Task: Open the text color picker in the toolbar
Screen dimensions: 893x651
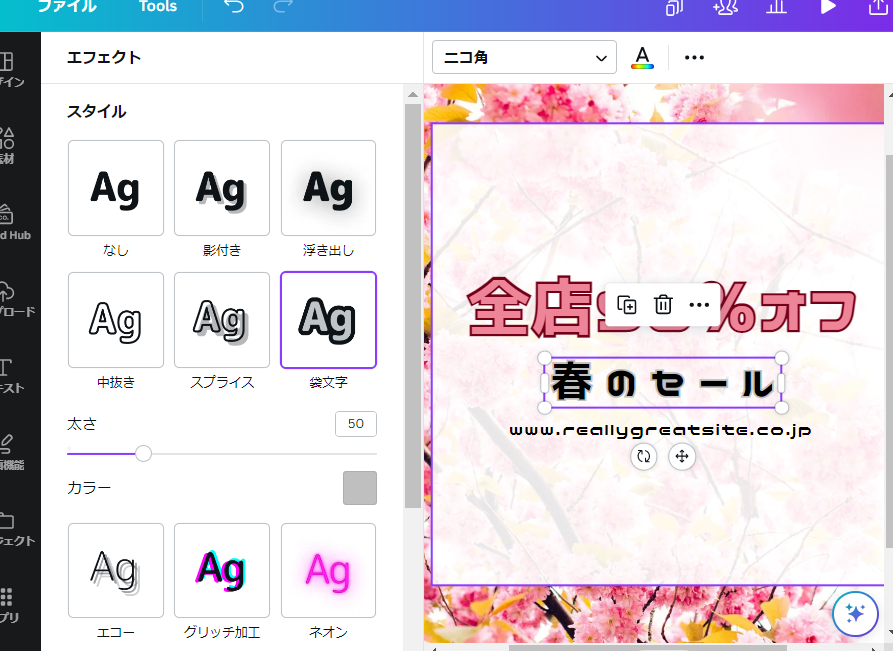Action: pyautogui.click(x=642, y=57)
